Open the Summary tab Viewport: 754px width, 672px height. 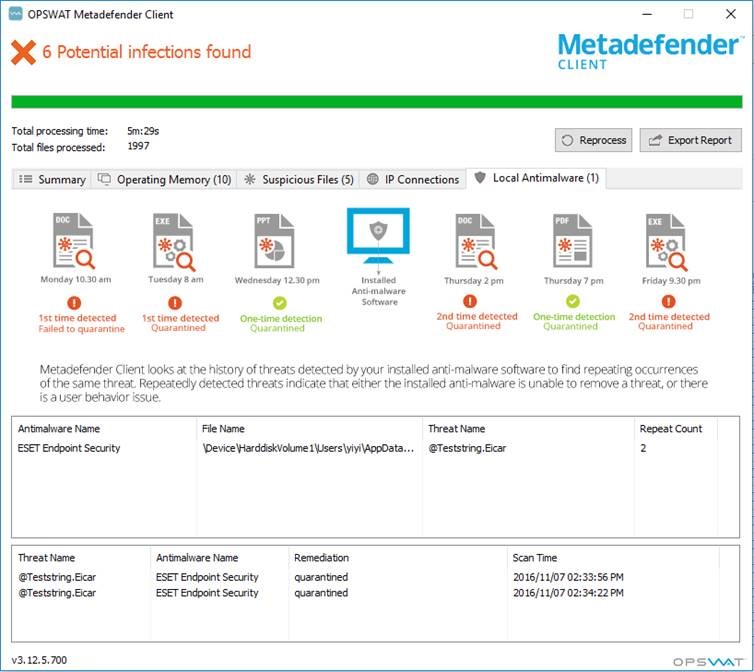click(x=51, y=179)
